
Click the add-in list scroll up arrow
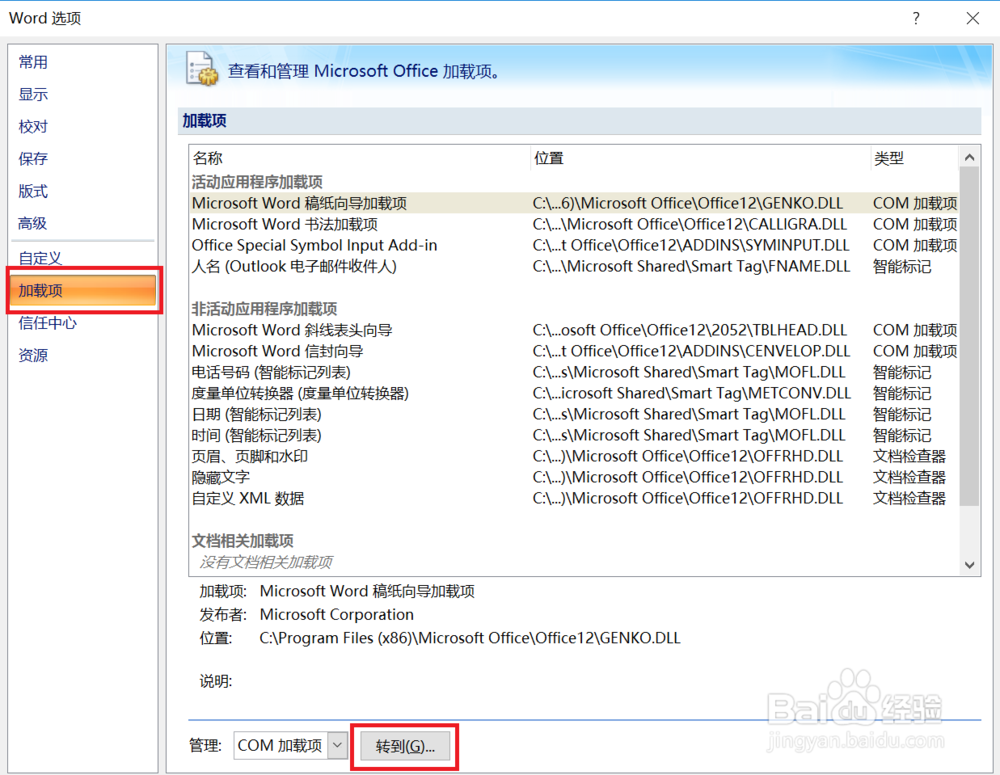point(969,157)
